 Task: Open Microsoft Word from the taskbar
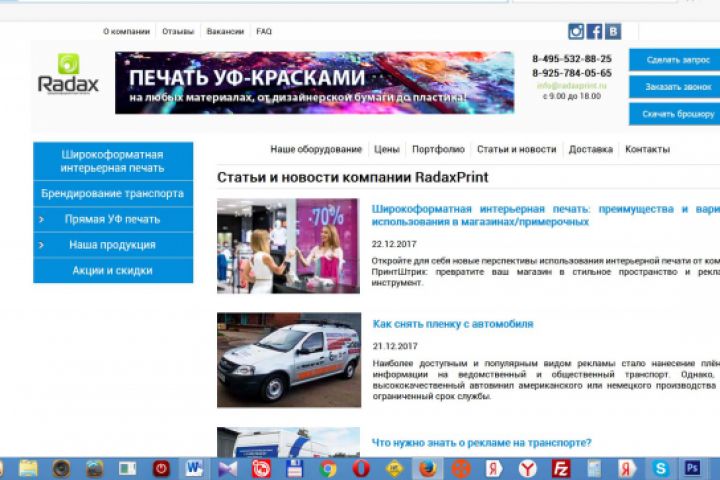pyautogui.click(x=194, y=469)
